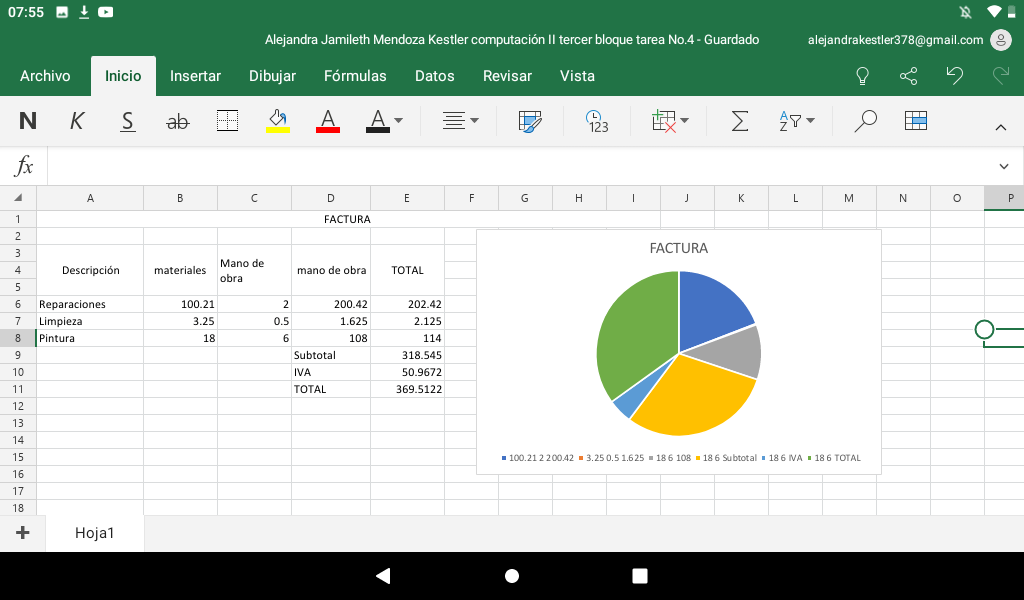Open the text alignment dropdown
Screen dimensions: 1024x600
point(460,121)
